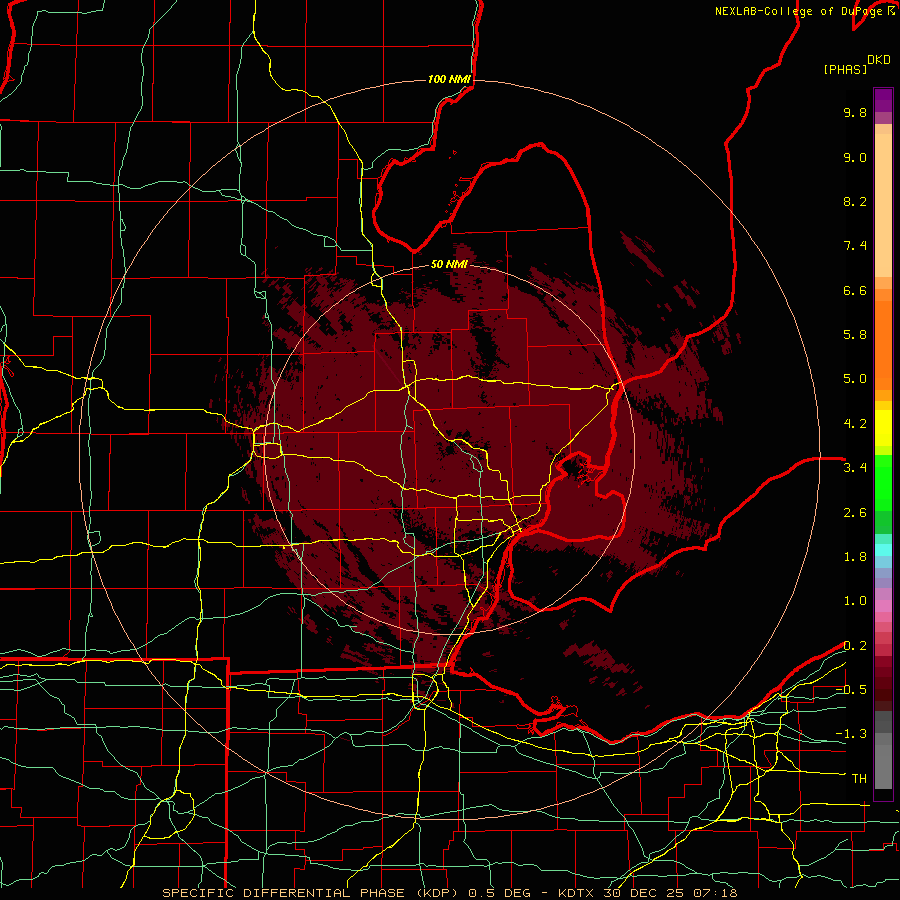Click the -1.3 value on the color scale
Viewport: 900px width, 900px height.
coord(851,734)
